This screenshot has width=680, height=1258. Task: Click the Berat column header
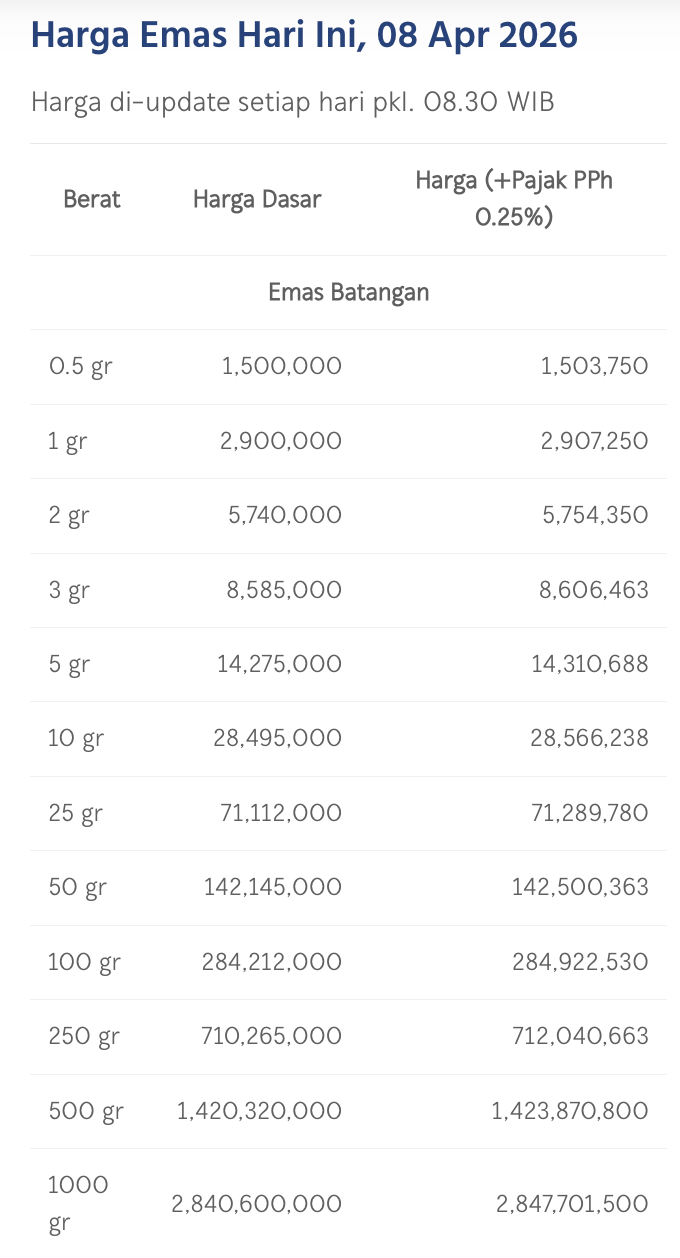pos(91,199)
